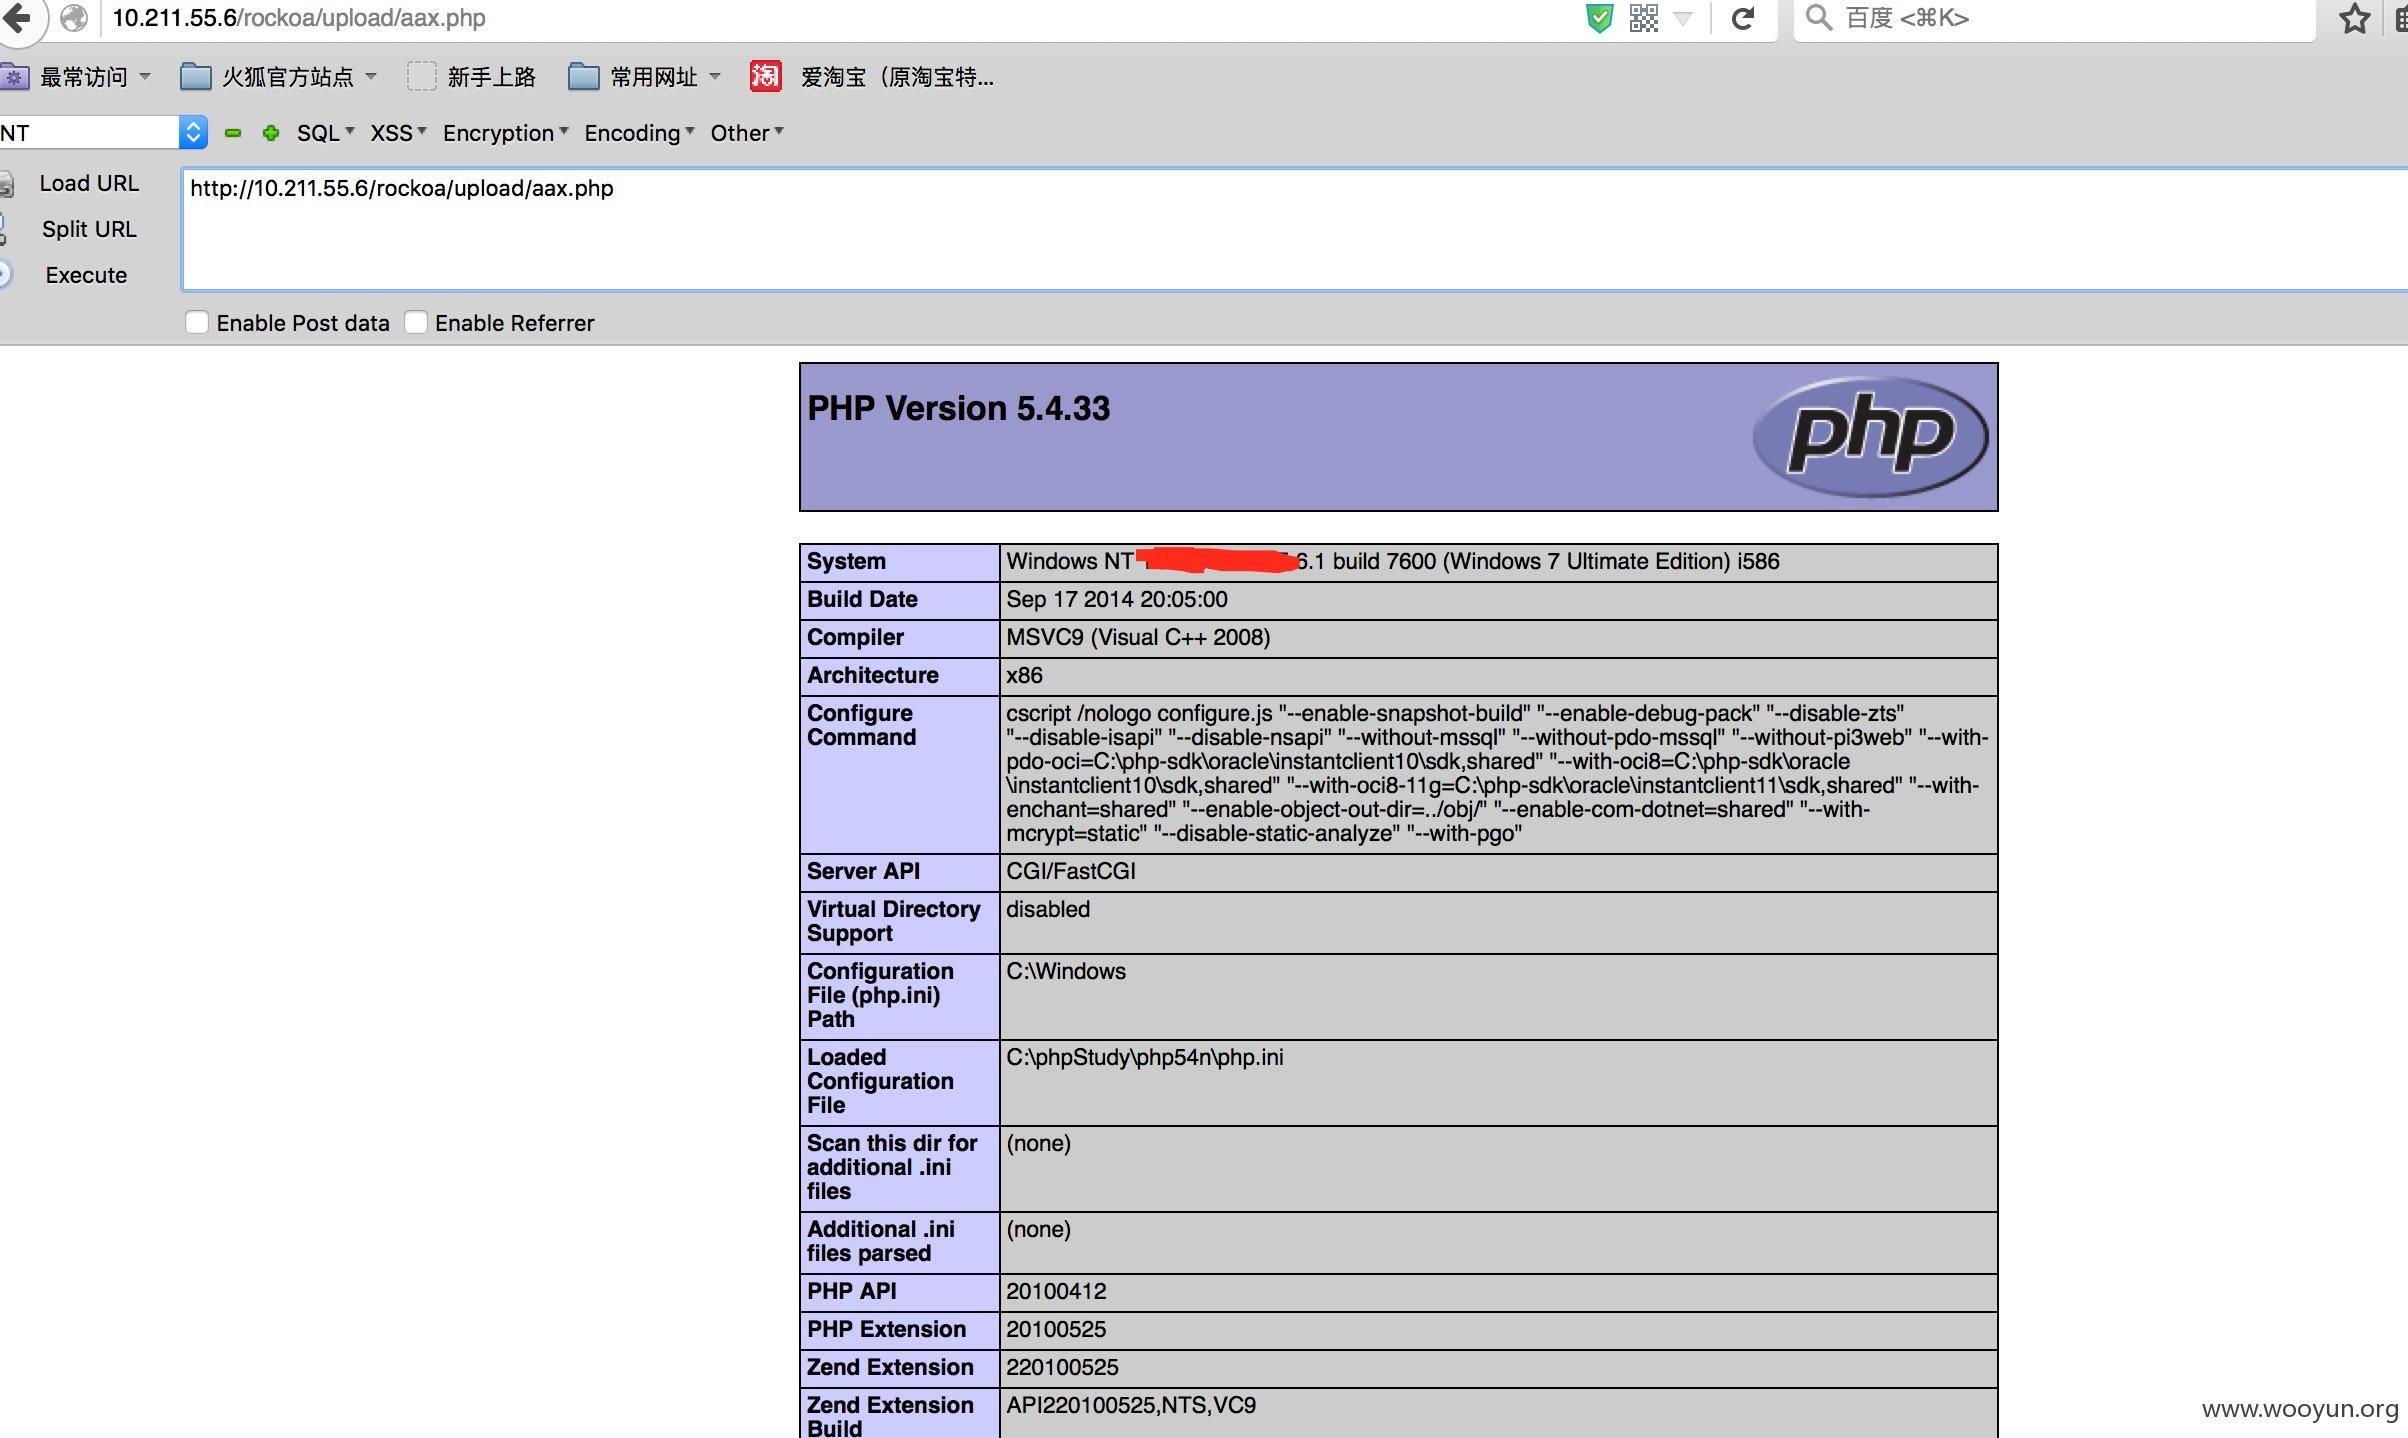Select the Build Date value Sep 17 2014
Viewport: 2408px width, 1438px height.
[1116, 599]
